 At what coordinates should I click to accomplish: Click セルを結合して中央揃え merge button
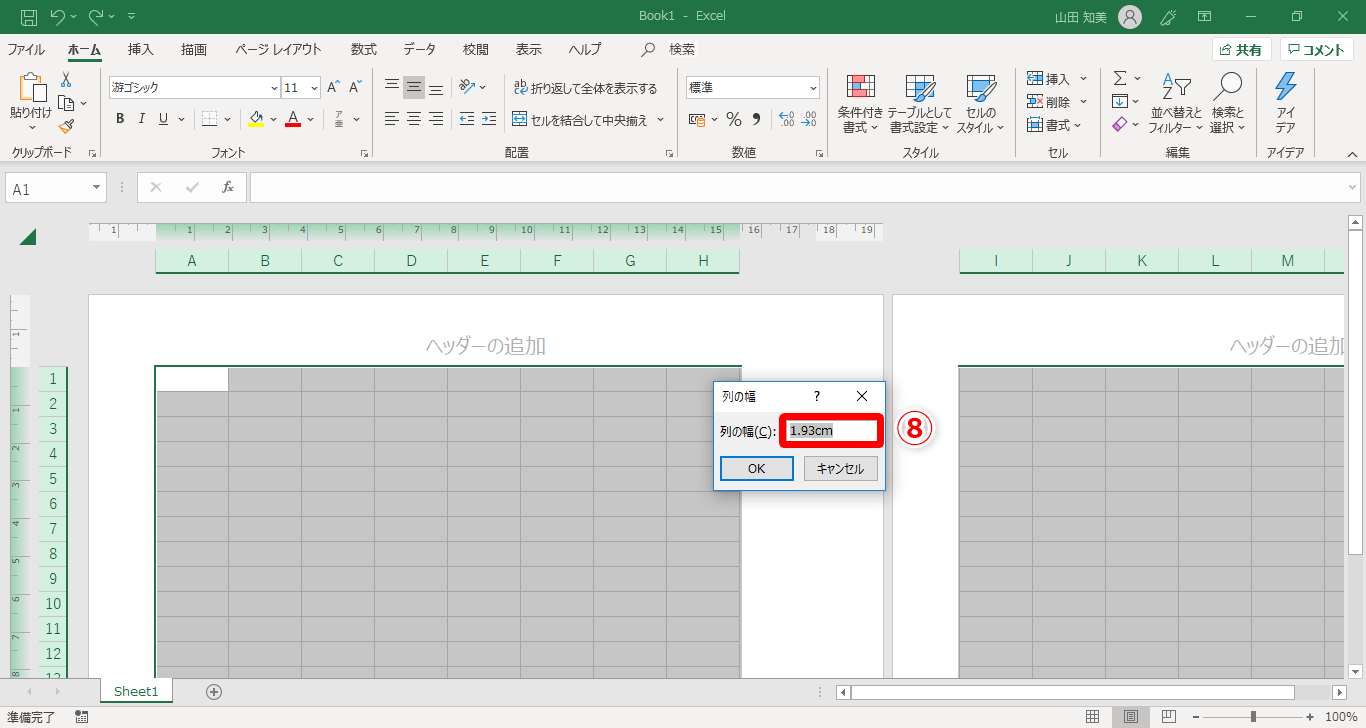(x=580, y=120)
